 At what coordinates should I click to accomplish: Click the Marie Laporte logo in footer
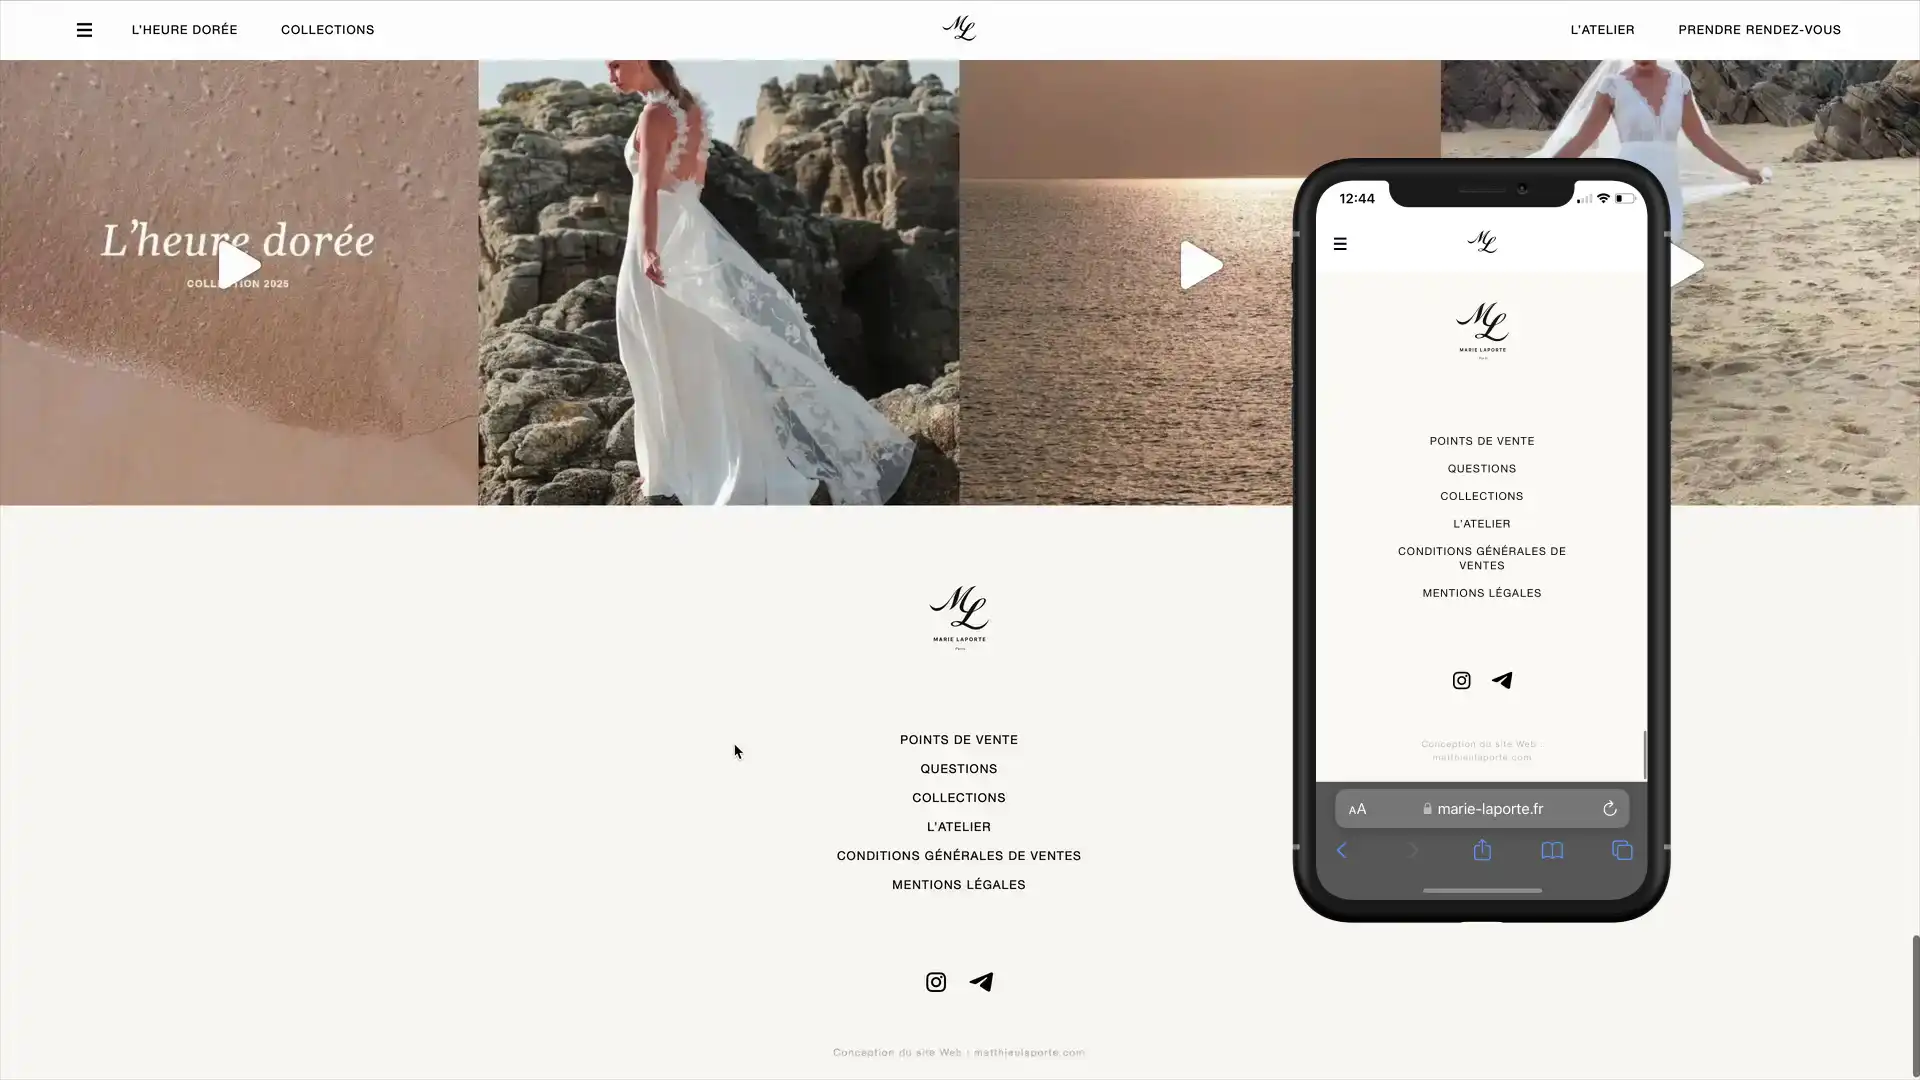click(x=959, y=616)
